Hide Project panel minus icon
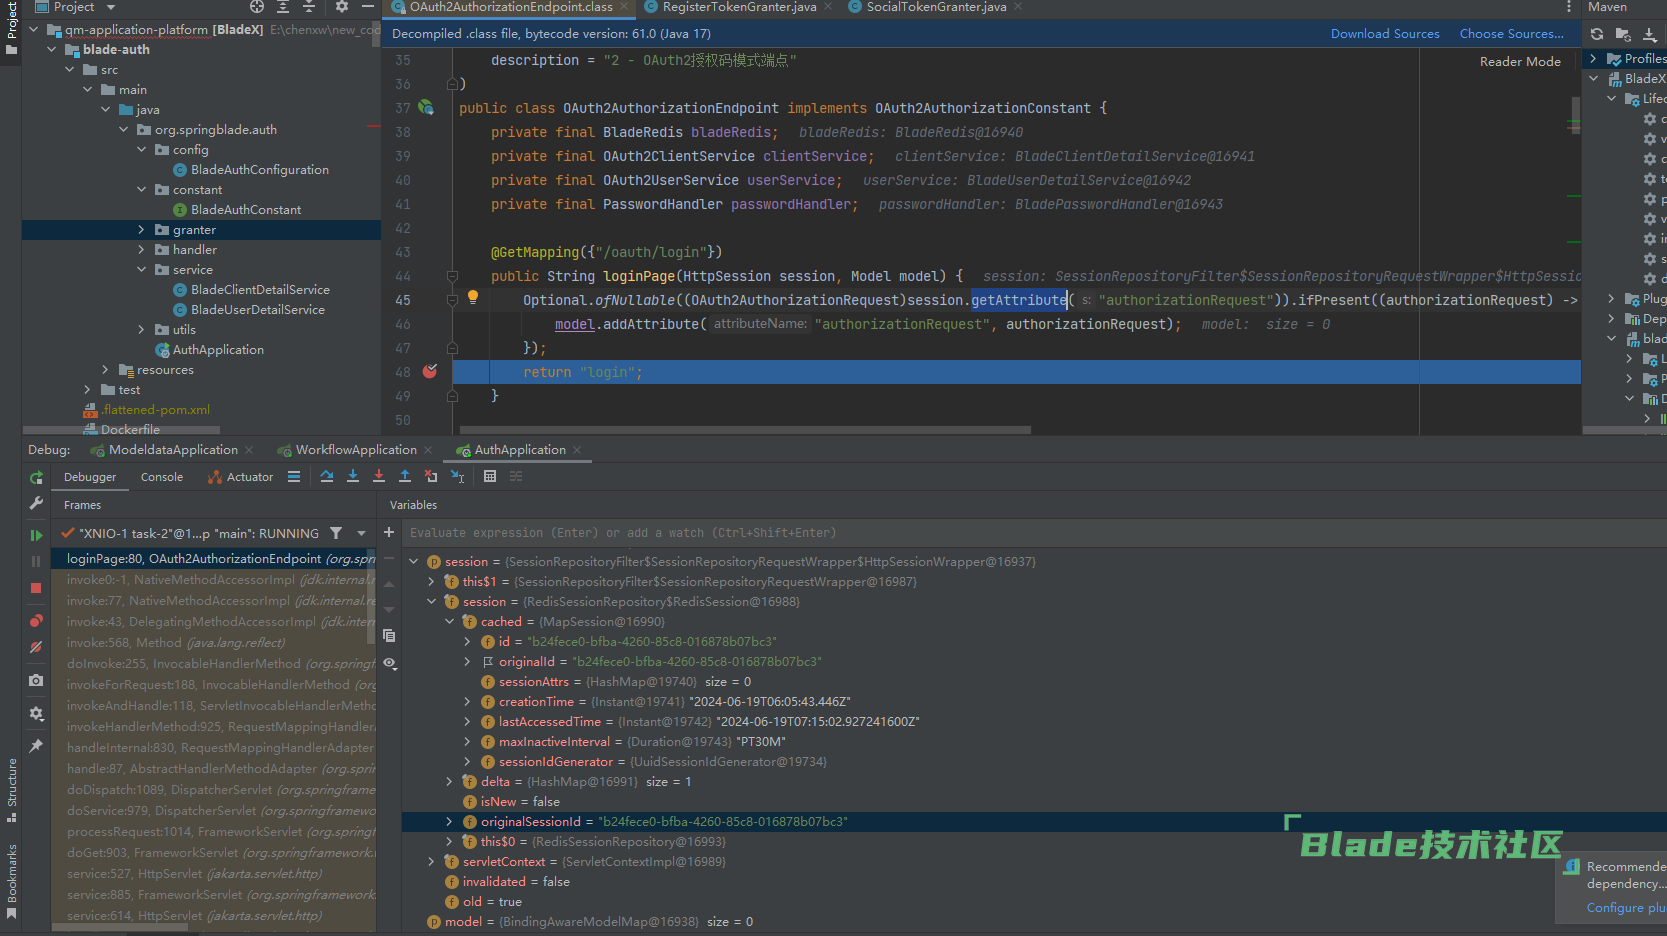The width and height of the screenshot is (1667, 936). tap(368, 7)
